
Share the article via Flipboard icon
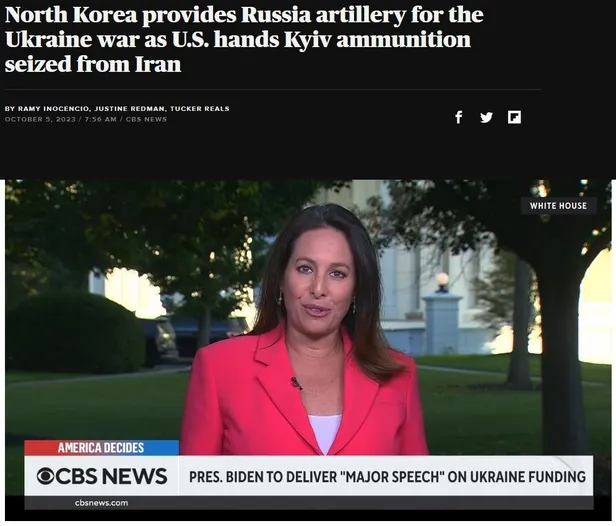click(x=514, y=117)
